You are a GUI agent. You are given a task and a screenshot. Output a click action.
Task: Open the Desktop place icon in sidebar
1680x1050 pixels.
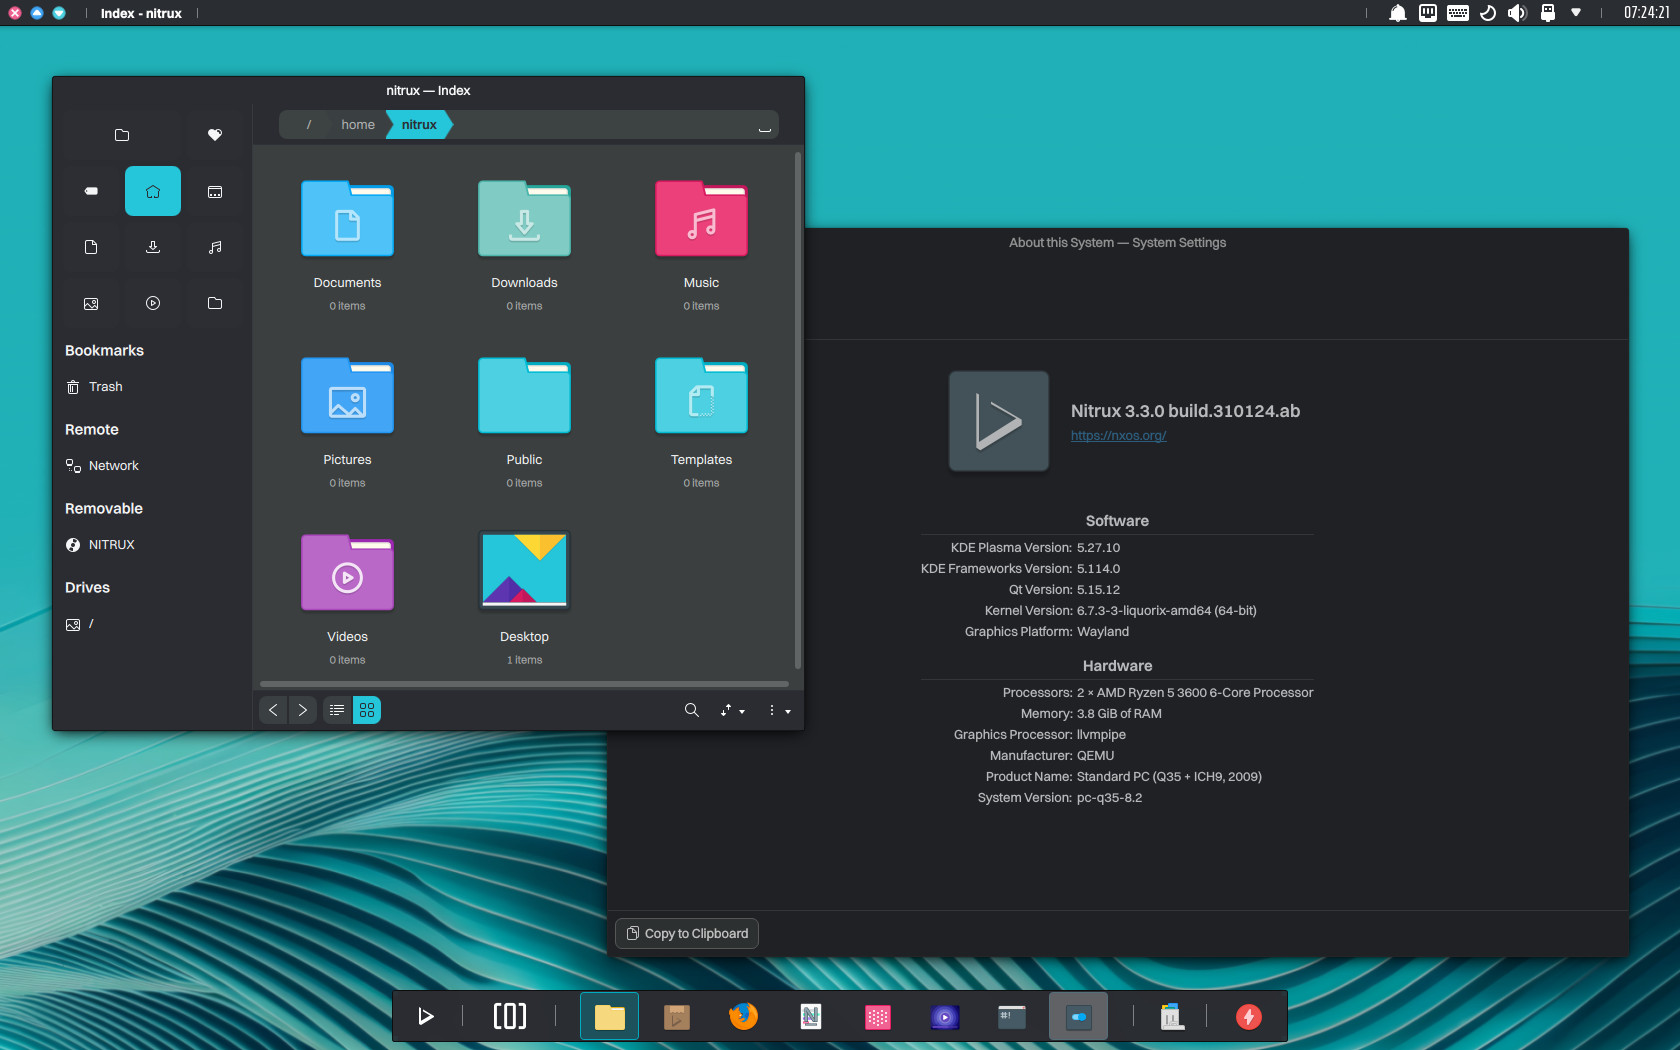[215, 191]
